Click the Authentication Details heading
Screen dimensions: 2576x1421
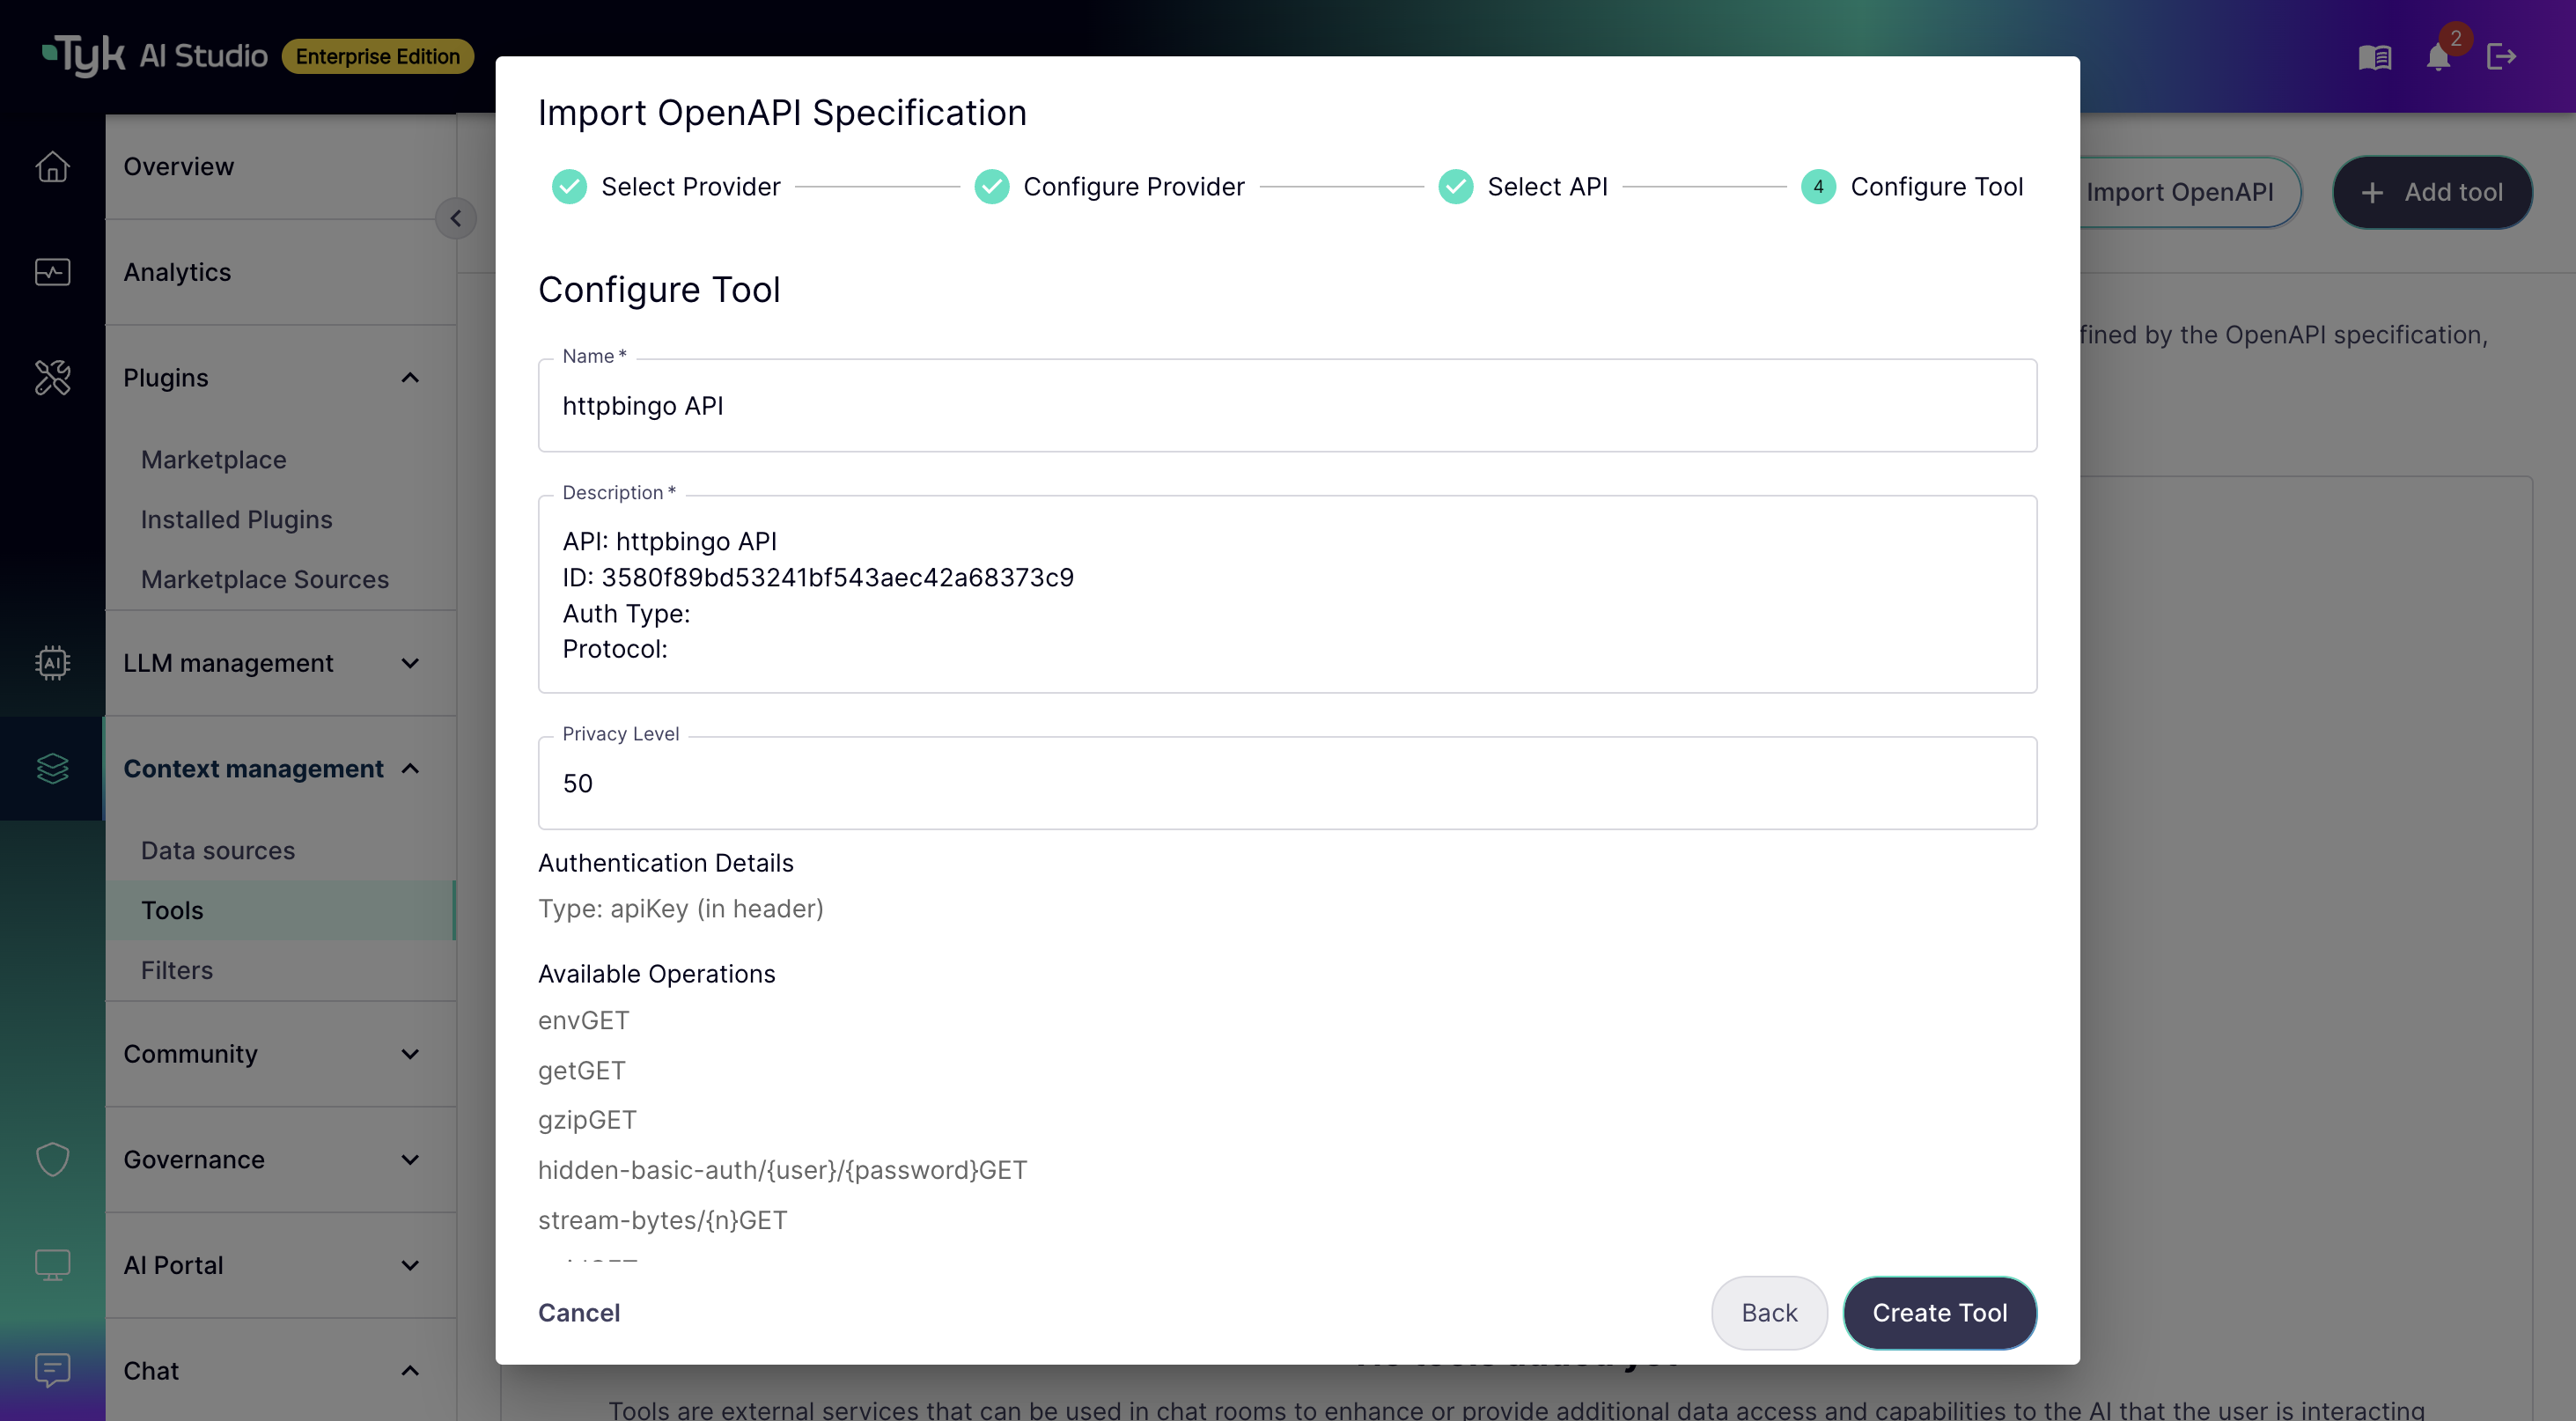(x=665, y=862)
